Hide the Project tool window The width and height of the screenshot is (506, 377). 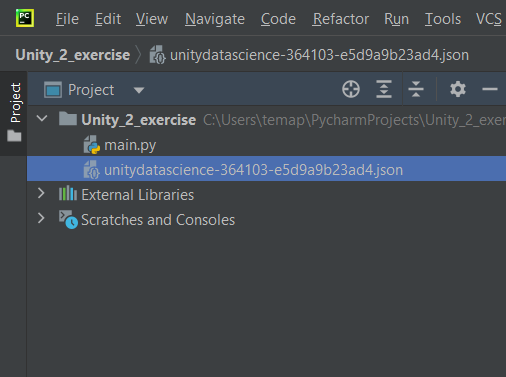click(490, 89)
